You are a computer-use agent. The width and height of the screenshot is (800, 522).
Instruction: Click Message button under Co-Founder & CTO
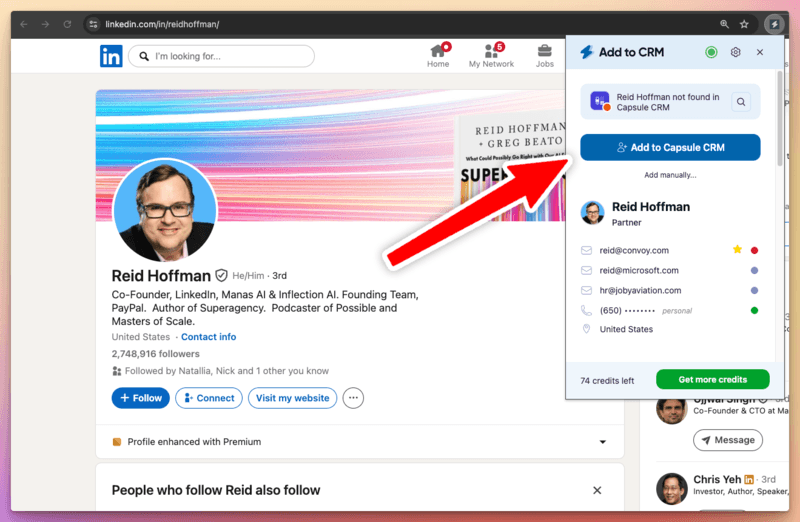[728, 440]
